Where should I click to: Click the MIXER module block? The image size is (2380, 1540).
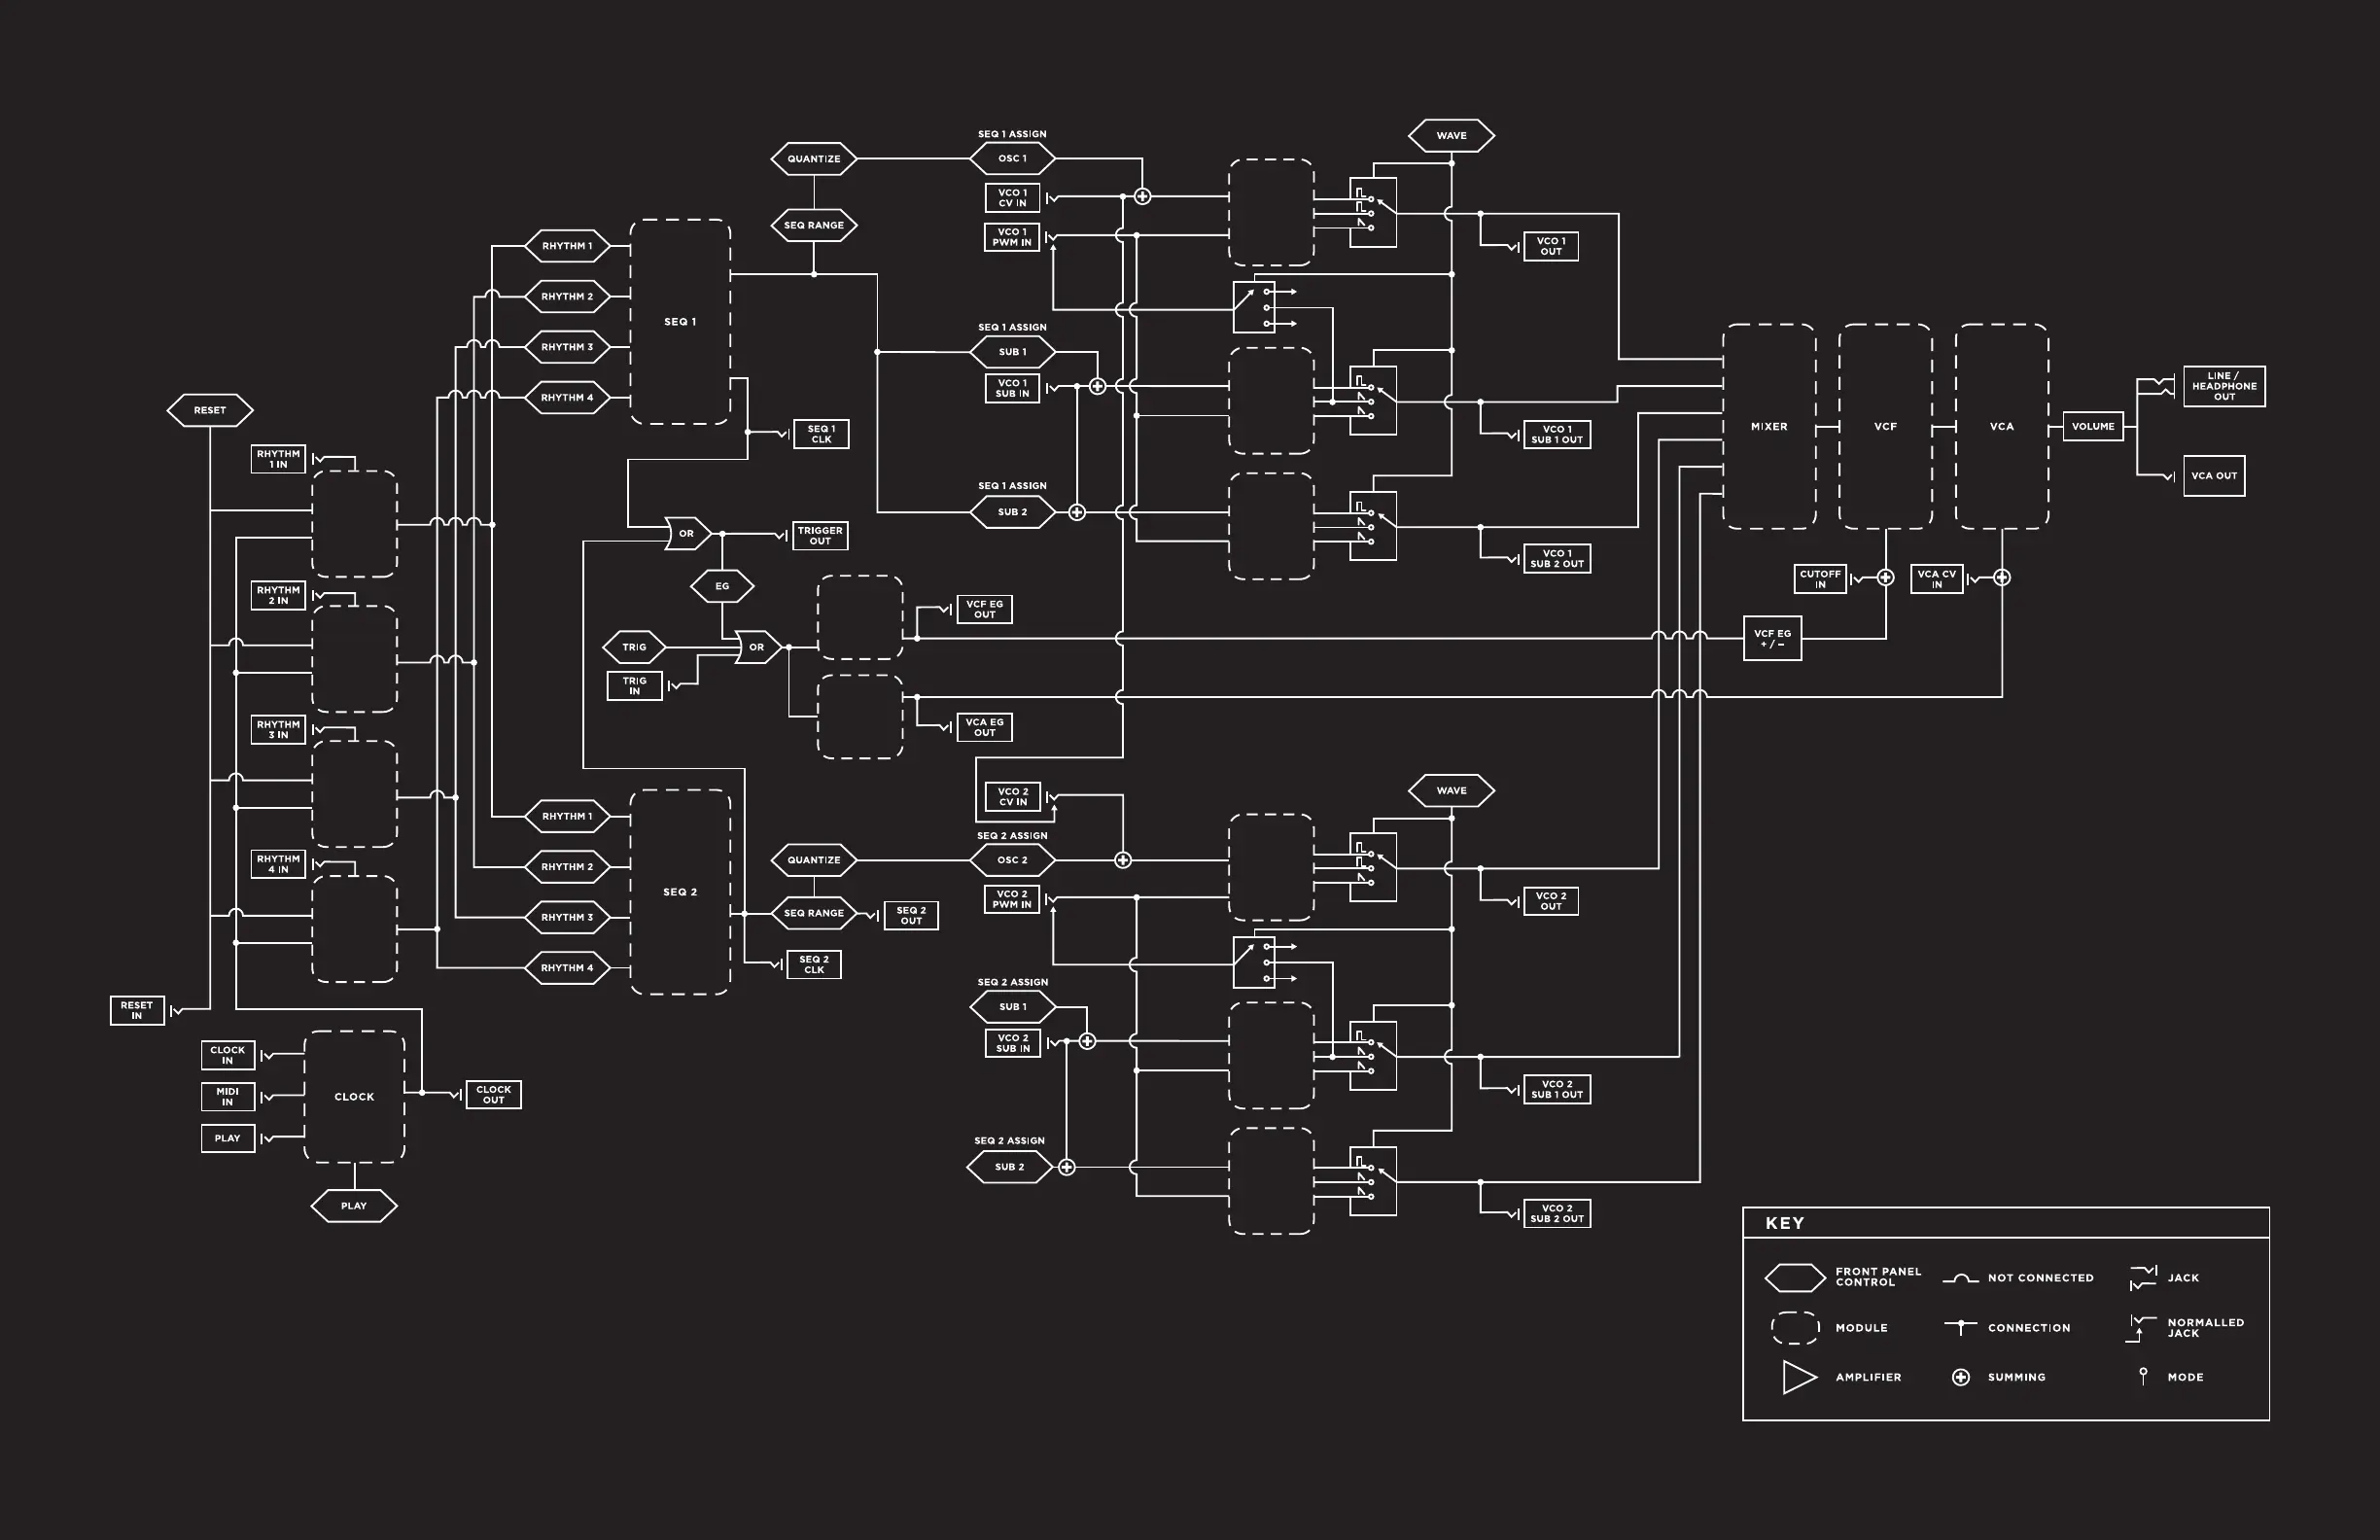[x=1769, y=427]
